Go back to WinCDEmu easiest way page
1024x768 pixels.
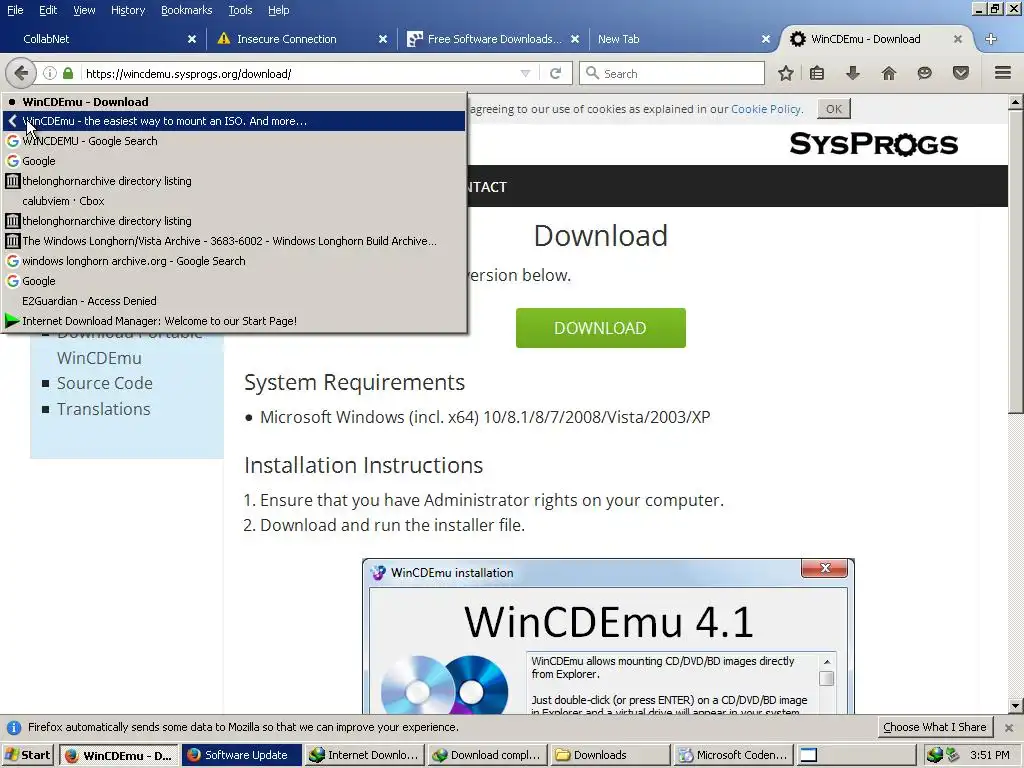pos(234,121)
